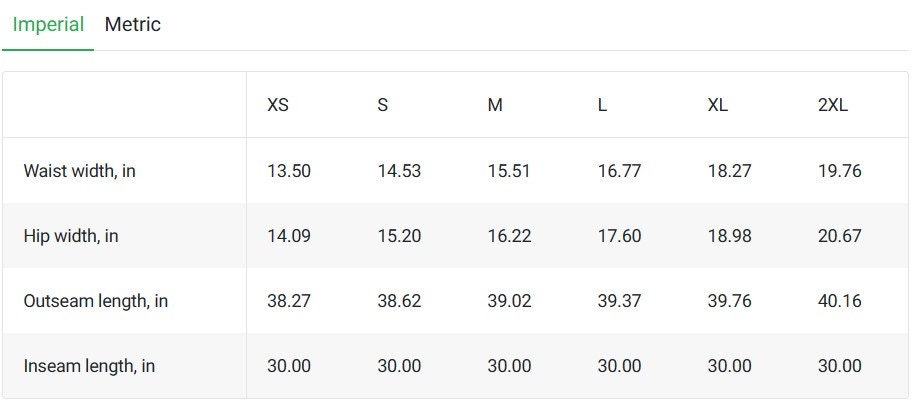Click the 18.98 hip width cell
The image size is (912, 400).
[729, 236]
